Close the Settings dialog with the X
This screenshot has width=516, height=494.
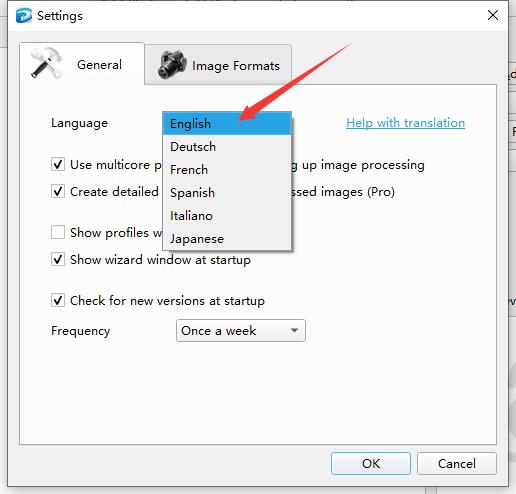click(493, 15)
